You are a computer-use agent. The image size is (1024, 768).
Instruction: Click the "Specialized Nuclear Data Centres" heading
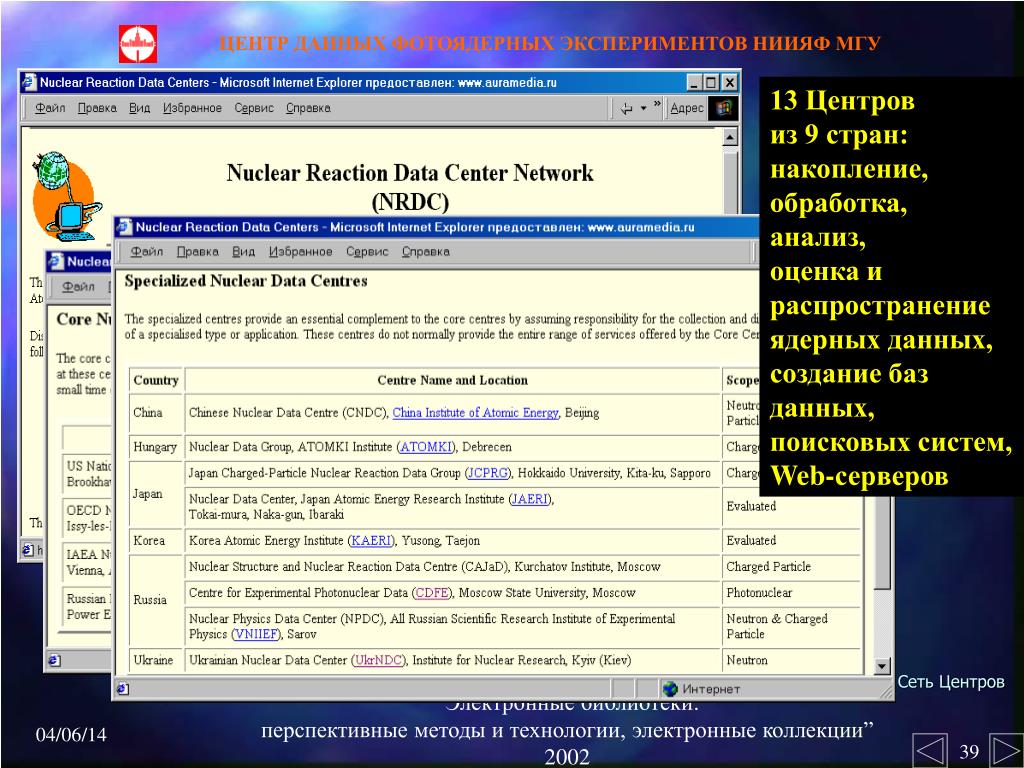(246, 281)
